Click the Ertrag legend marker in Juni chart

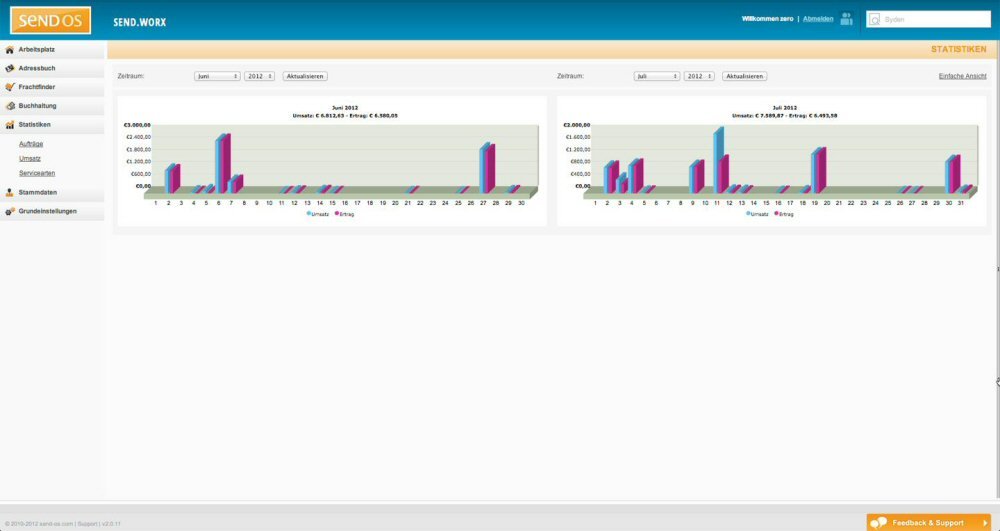[x=337, y=214]
